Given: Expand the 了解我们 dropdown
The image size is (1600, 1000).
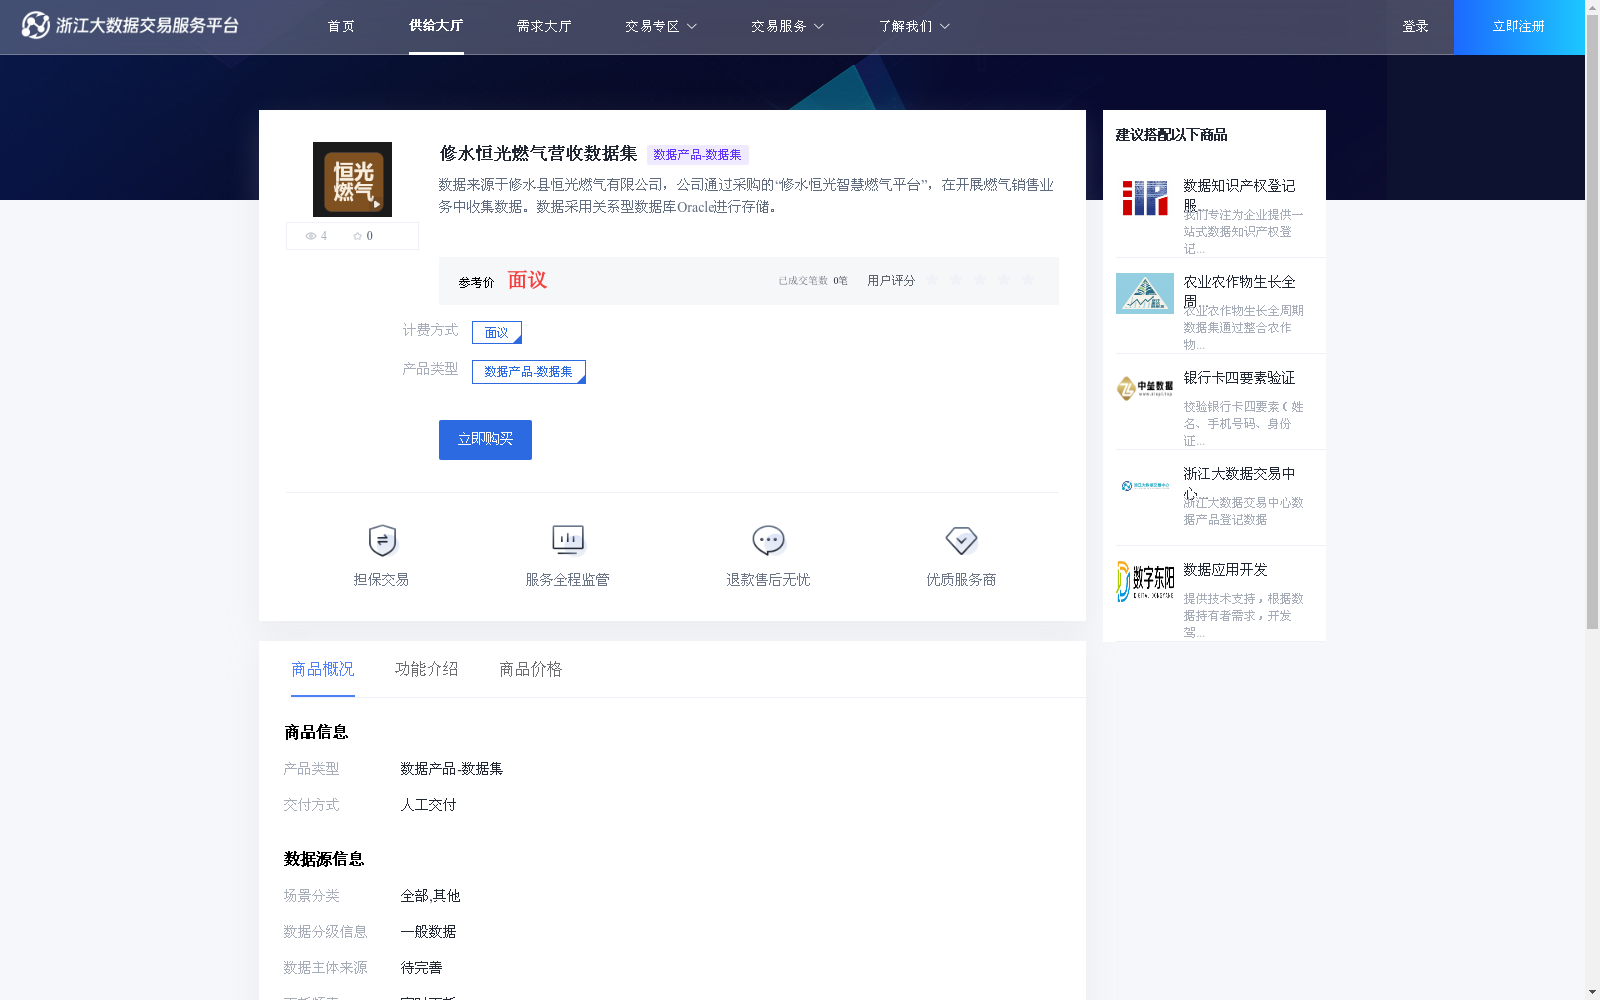Looking at the screenshot, I should click(x=914, y=26).
